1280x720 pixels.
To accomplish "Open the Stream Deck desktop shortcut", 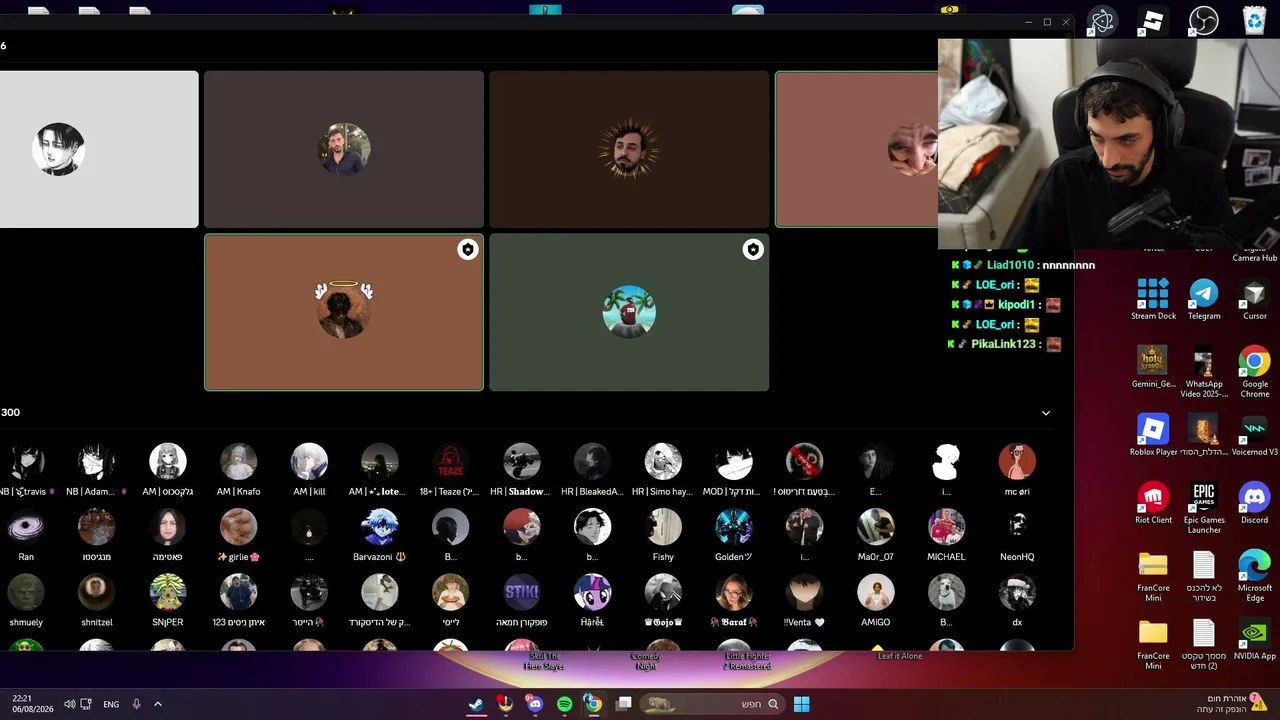I will [1153, 299].
